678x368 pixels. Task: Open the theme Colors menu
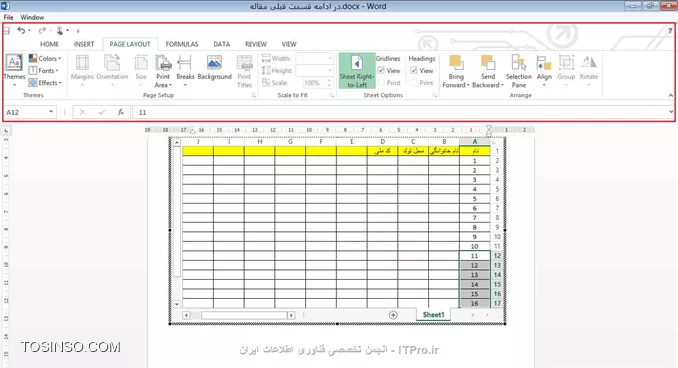[45, 58]
